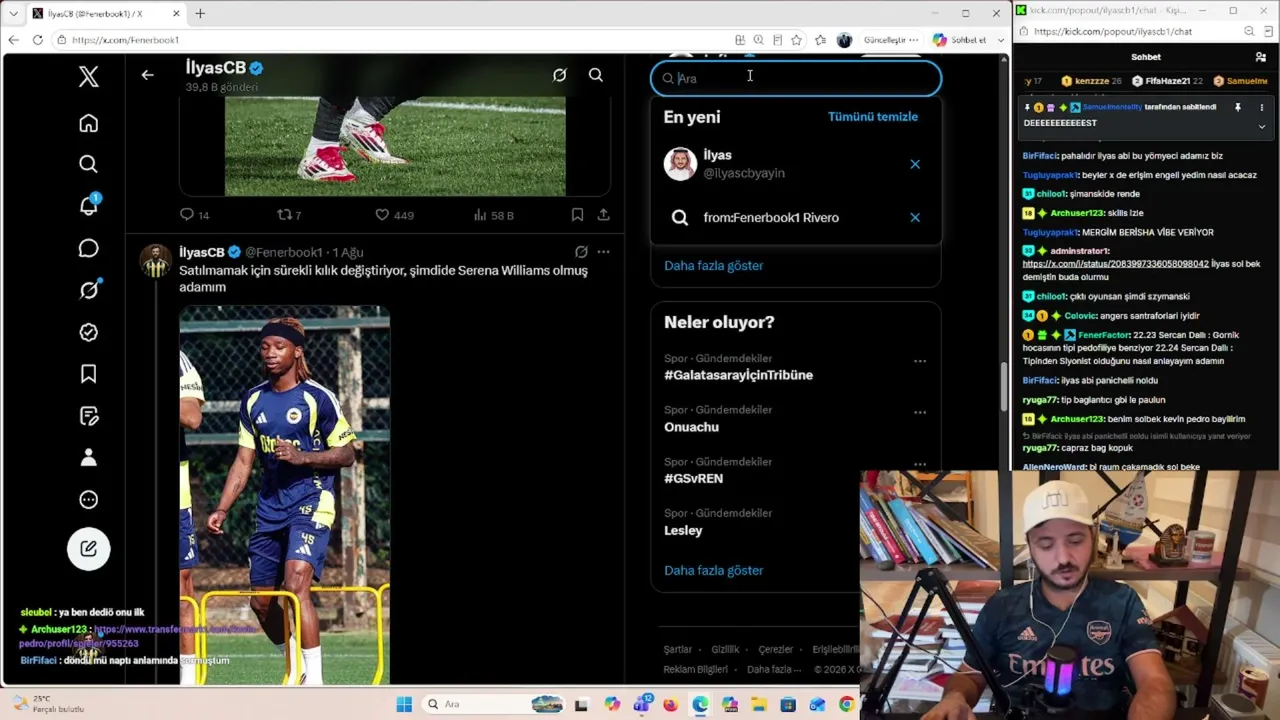Screen dimensions: 1280x720
Task: Show more trends below Lesley
Action: tap(714, 571)
